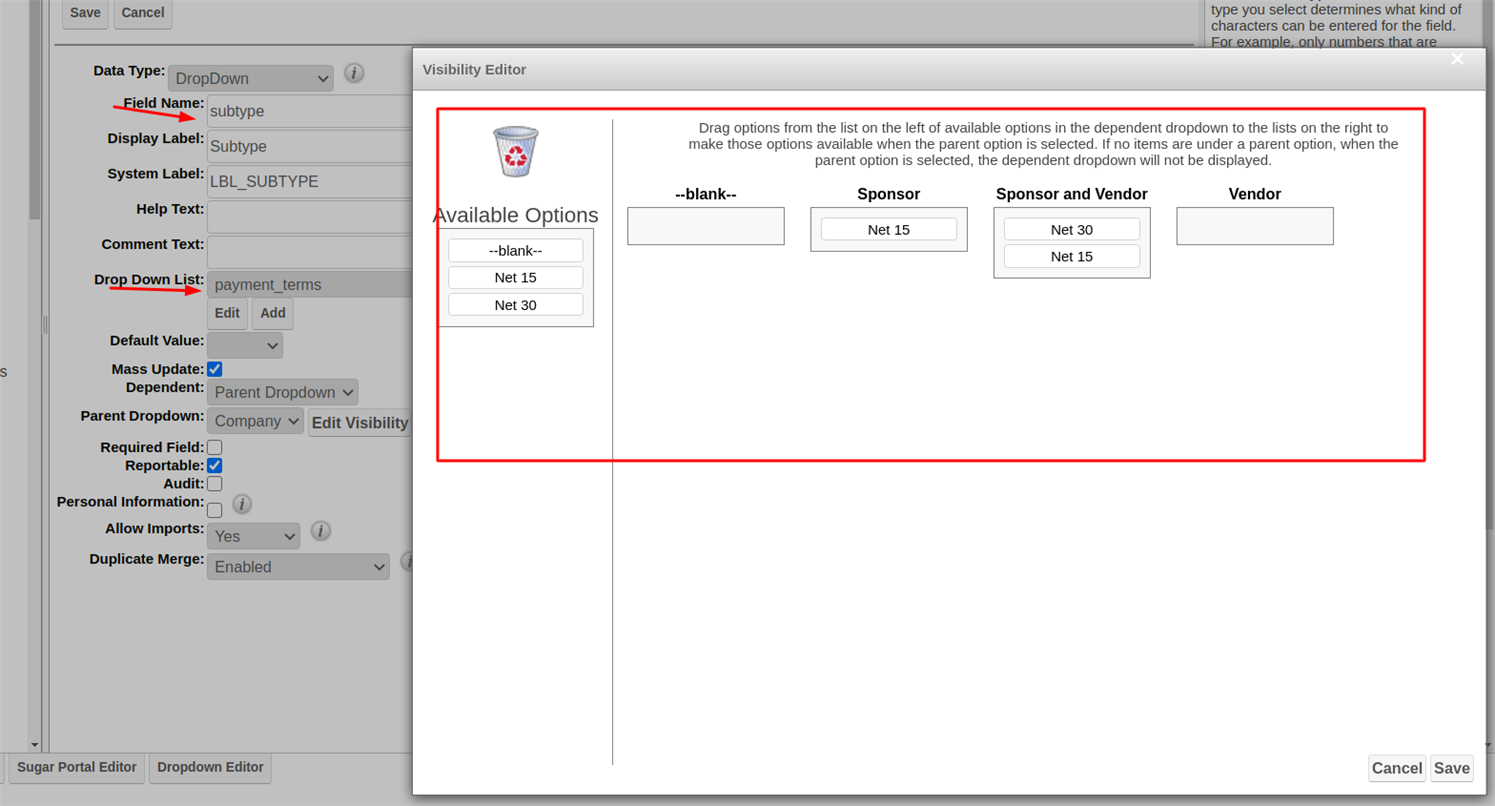Click the empty --blank-- parent list box
The width and height of the screenshot is (1495, 806).
(706, 226)
